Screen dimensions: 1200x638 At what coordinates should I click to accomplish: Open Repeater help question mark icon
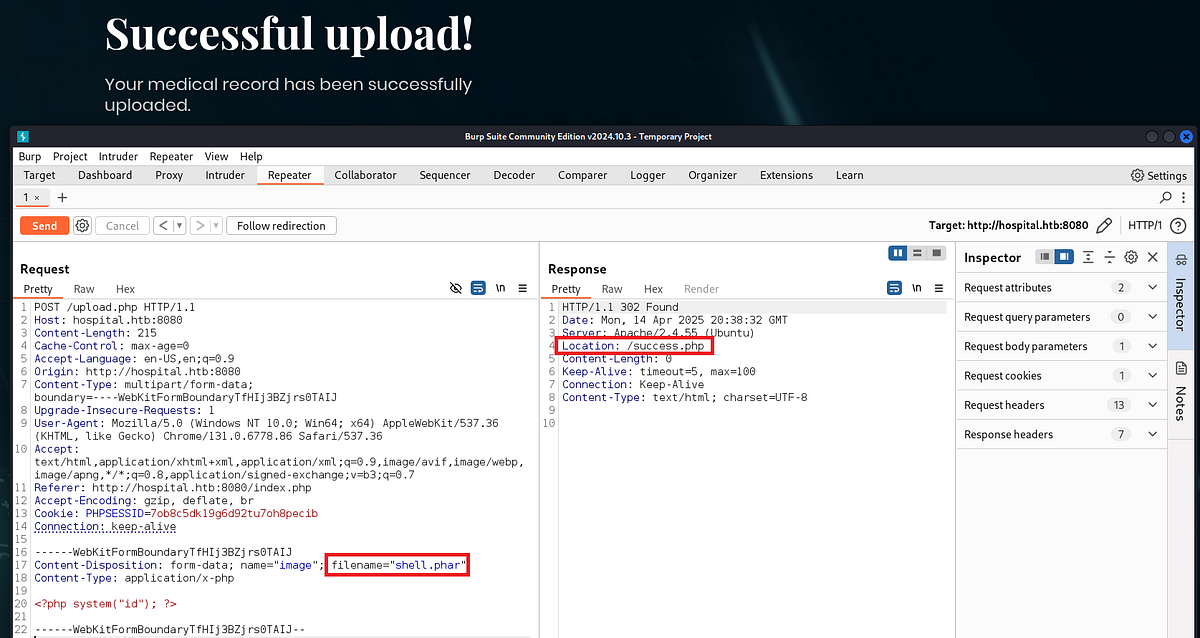(x=1177, y=226)
